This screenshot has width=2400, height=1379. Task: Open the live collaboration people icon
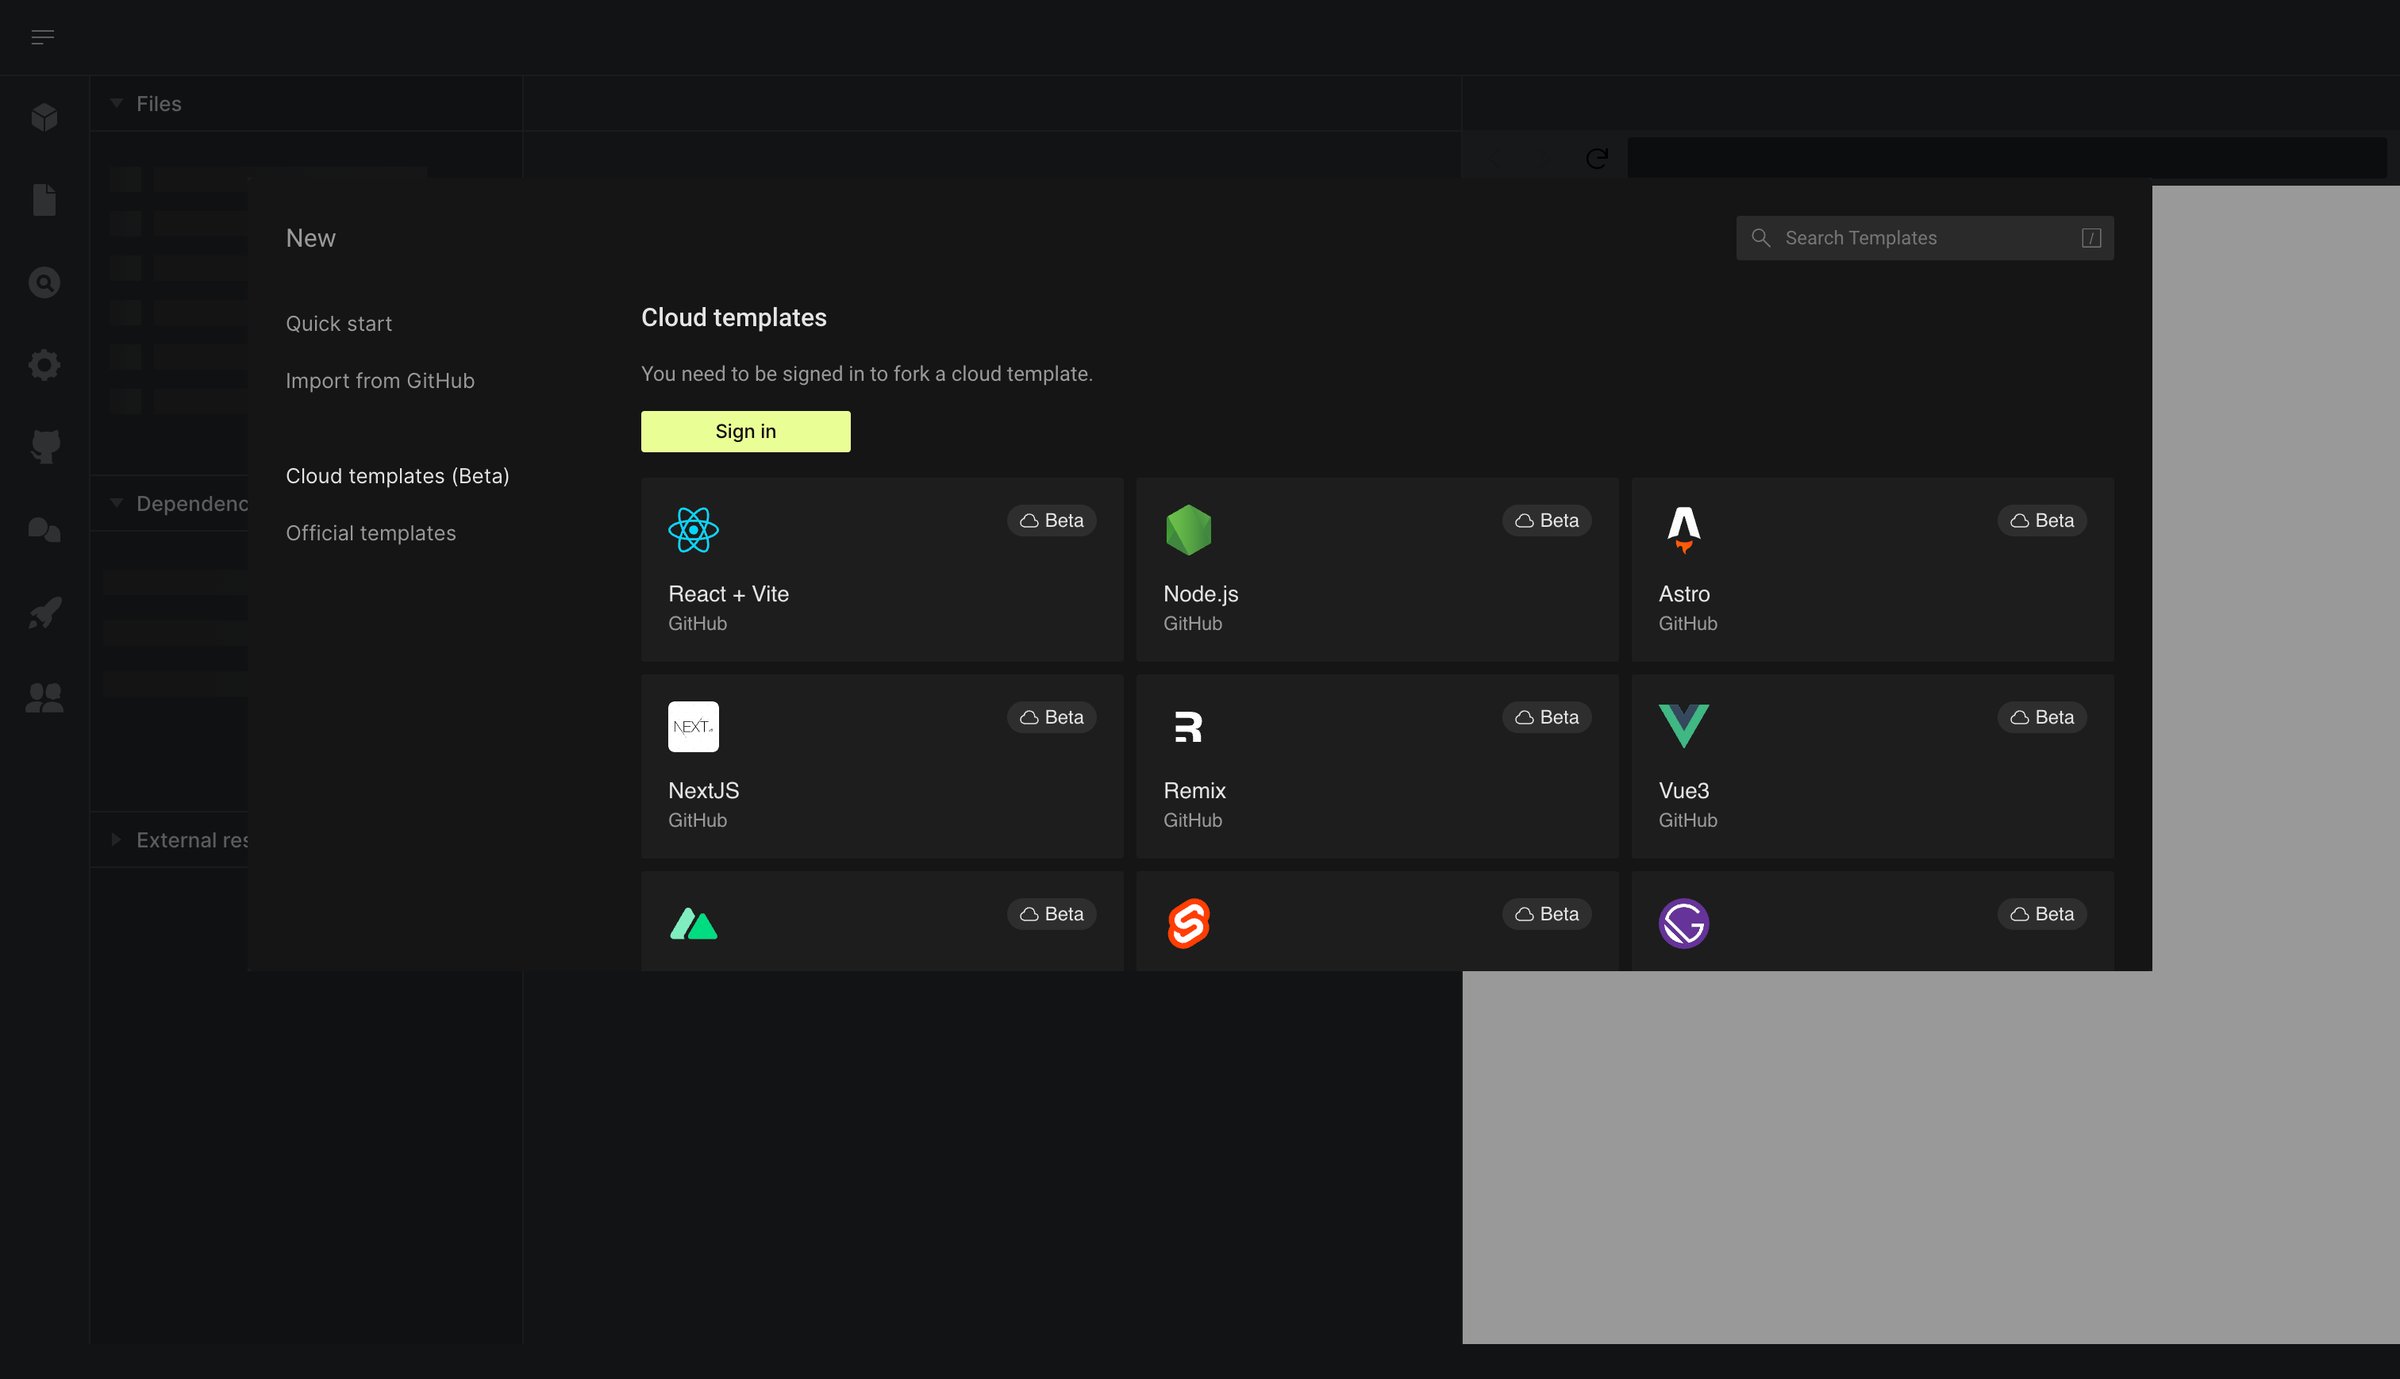(44, 697)
